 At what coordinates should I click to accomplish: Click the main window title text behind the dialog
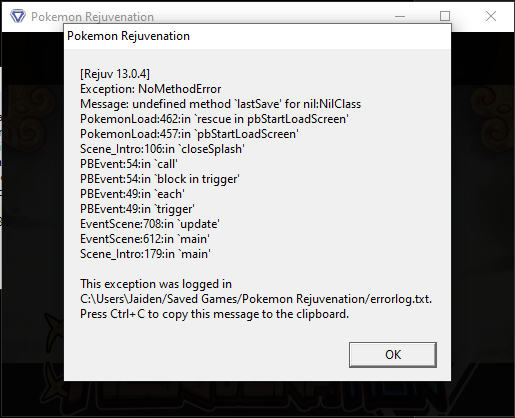point(92,17)
